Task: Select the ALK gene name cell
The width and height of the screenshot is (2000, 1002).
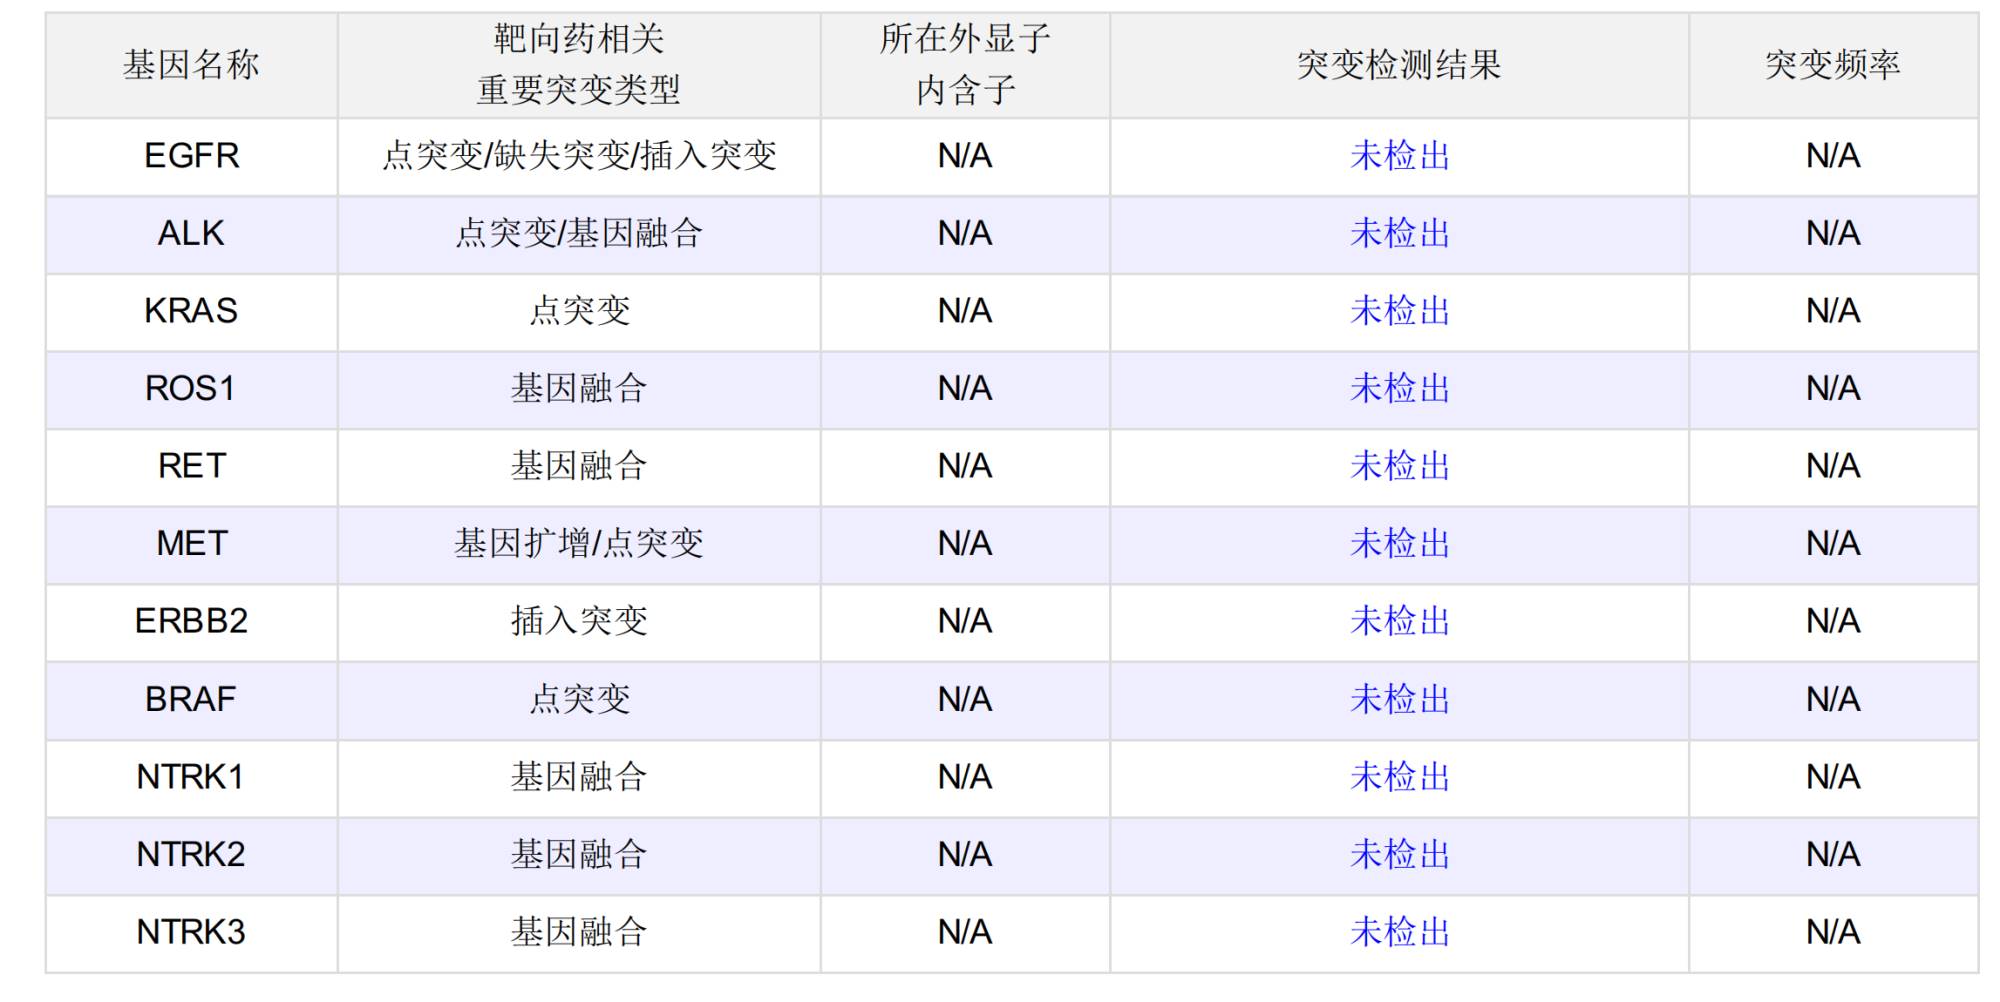Action: [x=191, y=234]
